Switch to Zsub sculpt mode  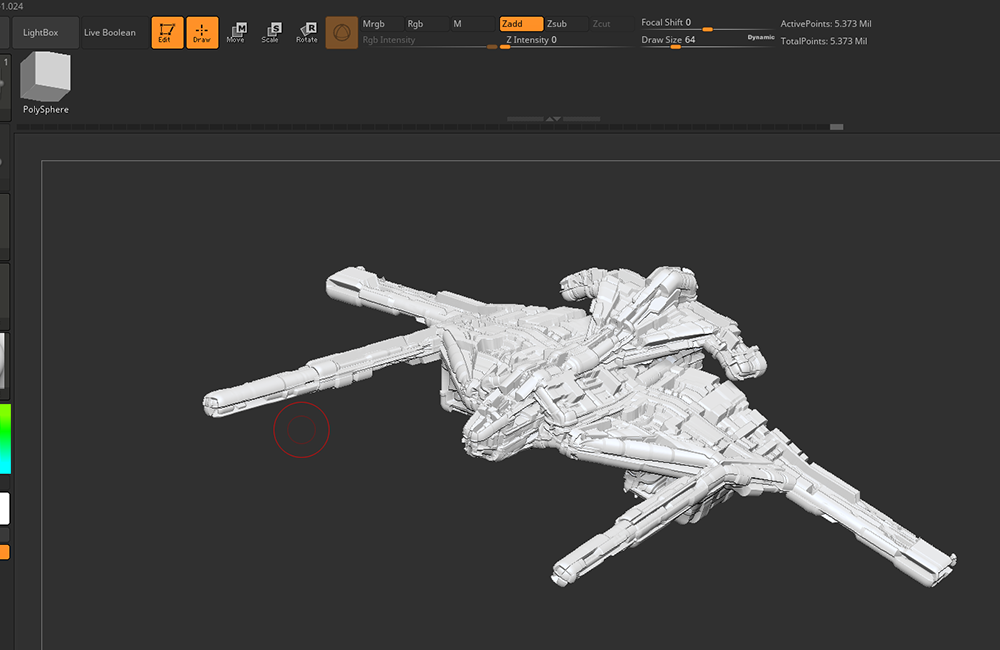pyautogui.click(x=566, y=24)
